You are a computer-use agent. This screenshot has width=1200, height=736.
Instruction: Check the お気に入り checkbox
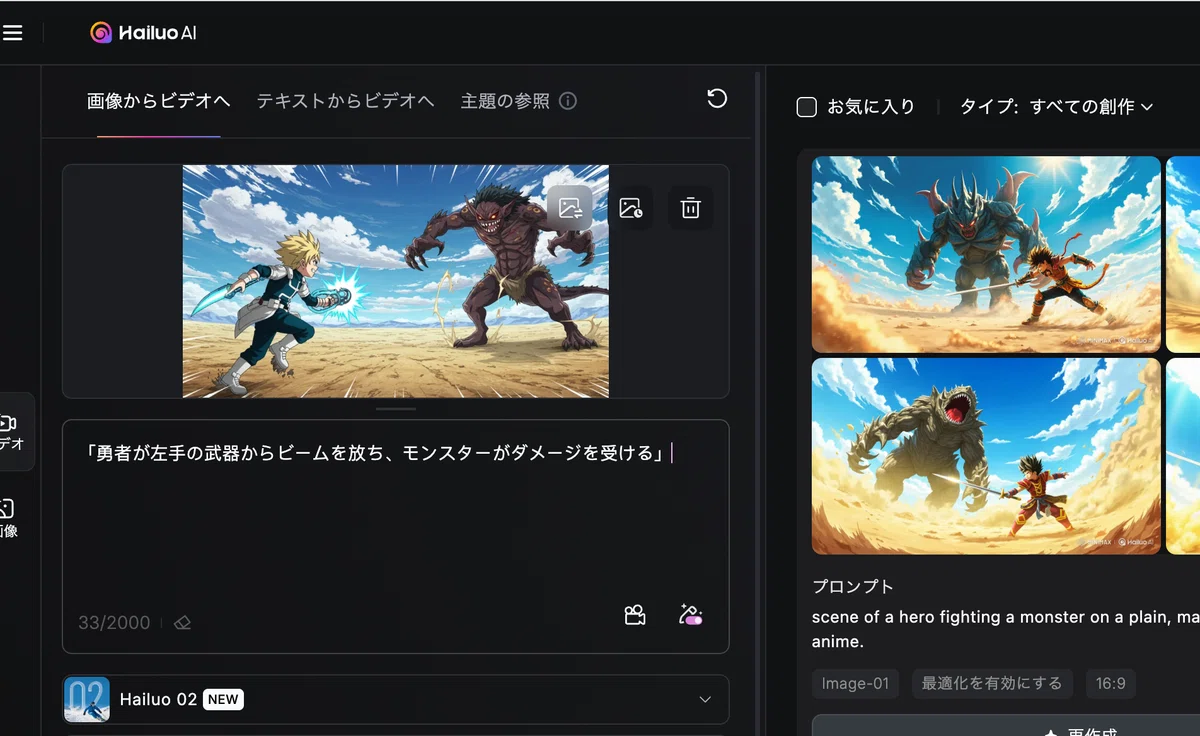[x=807, y=106]
